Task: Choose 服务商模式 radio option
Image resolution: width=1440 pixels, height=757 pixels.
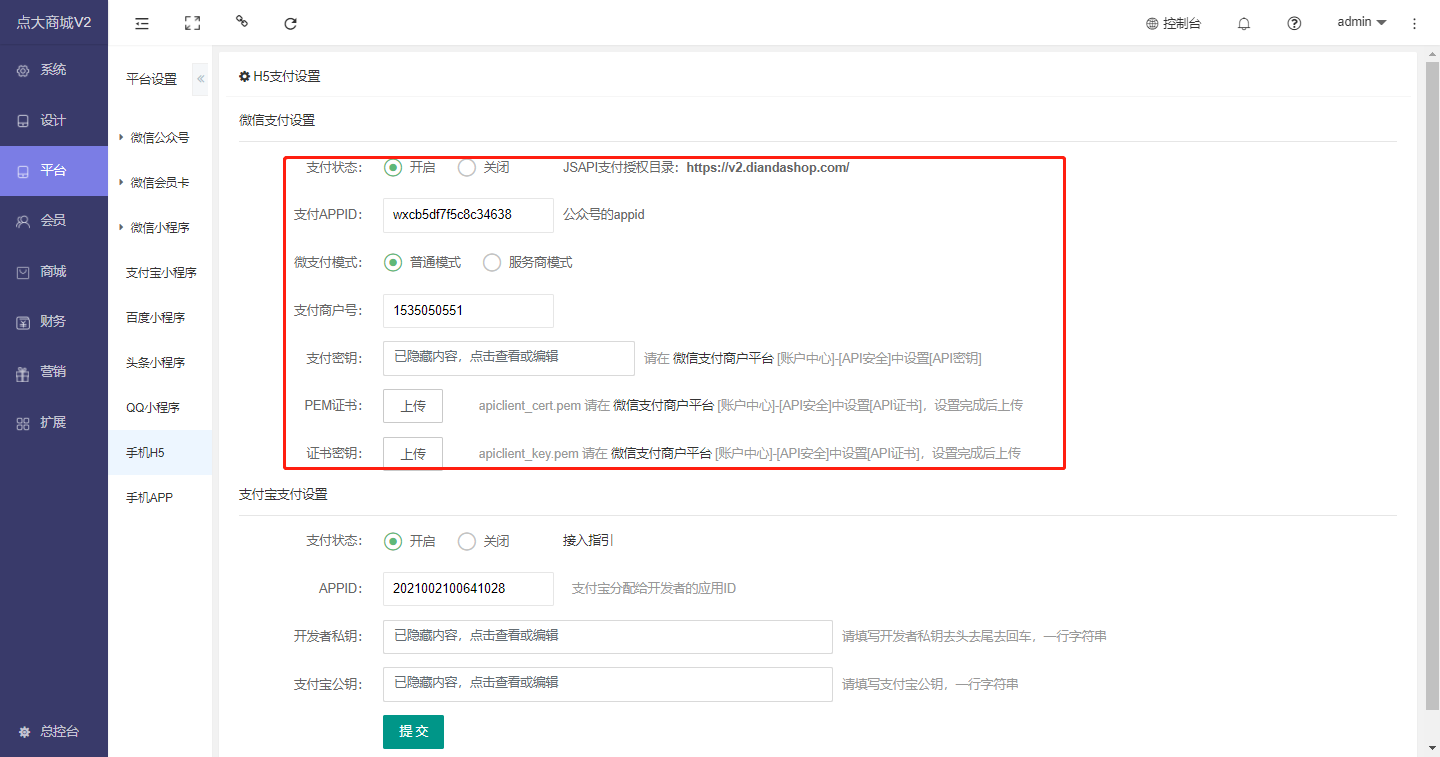Action: (x=492, y=263)
